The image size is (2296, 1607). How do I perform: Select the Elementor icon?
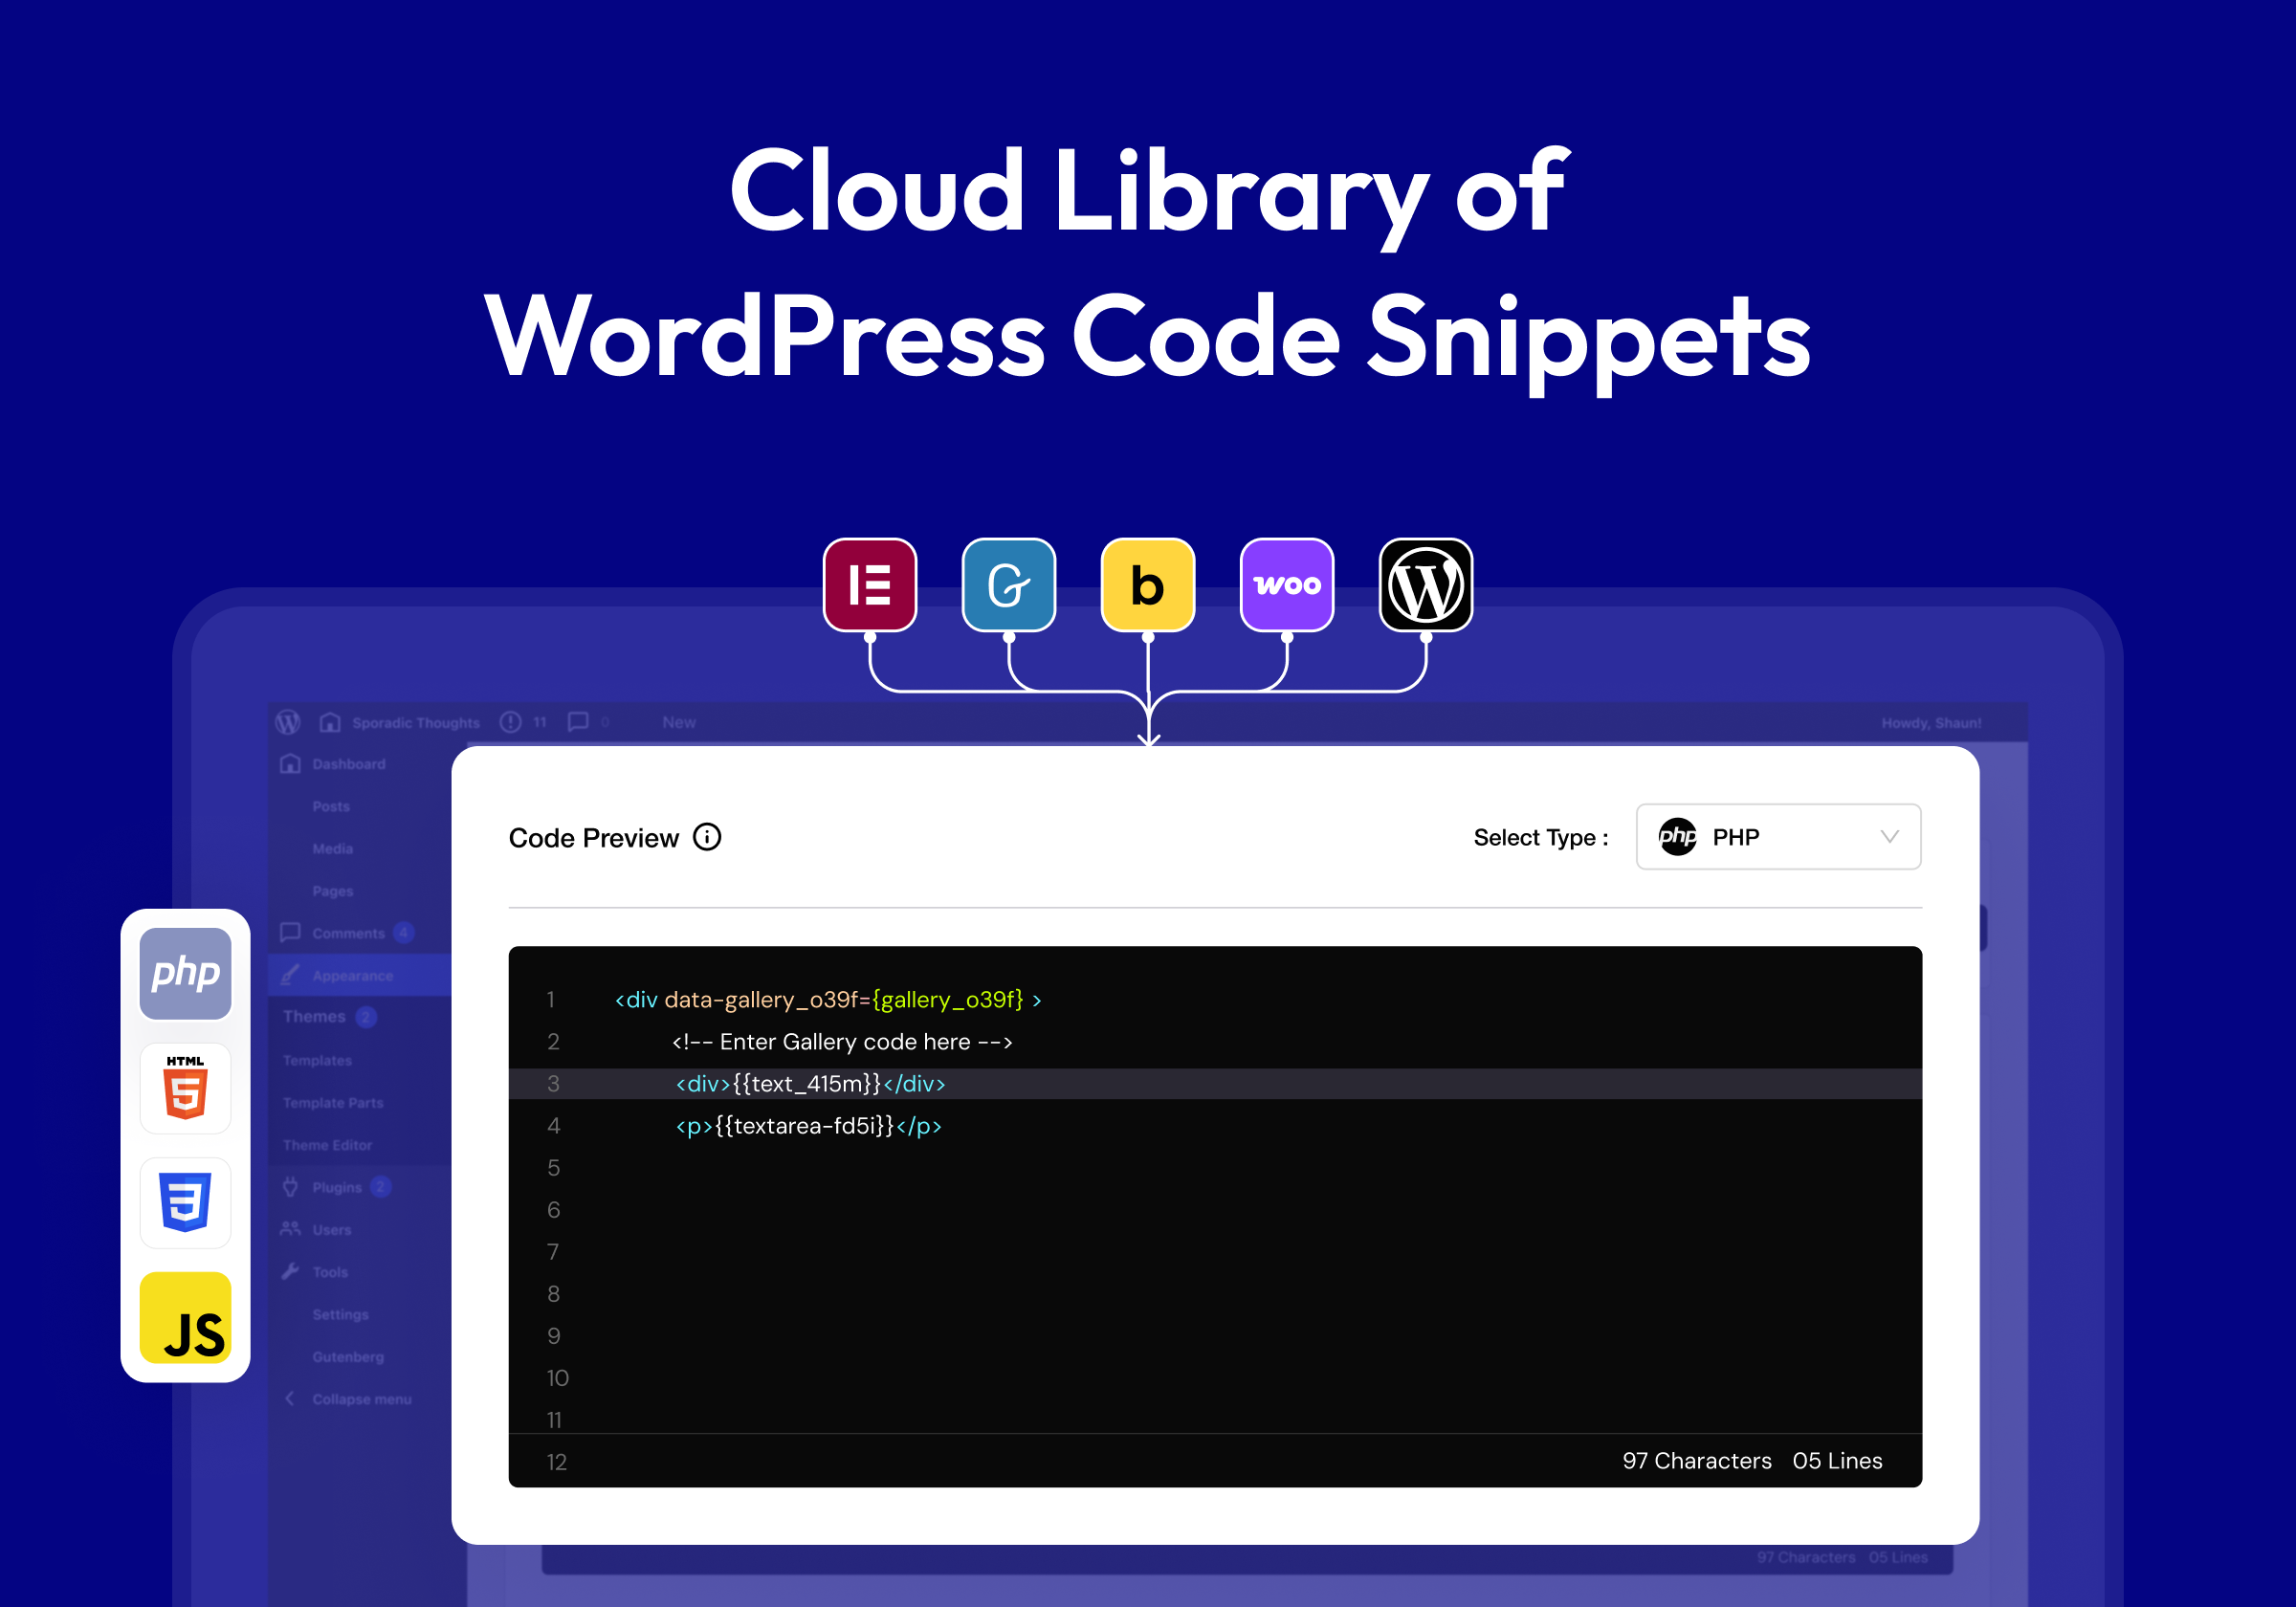pos(869,585)
